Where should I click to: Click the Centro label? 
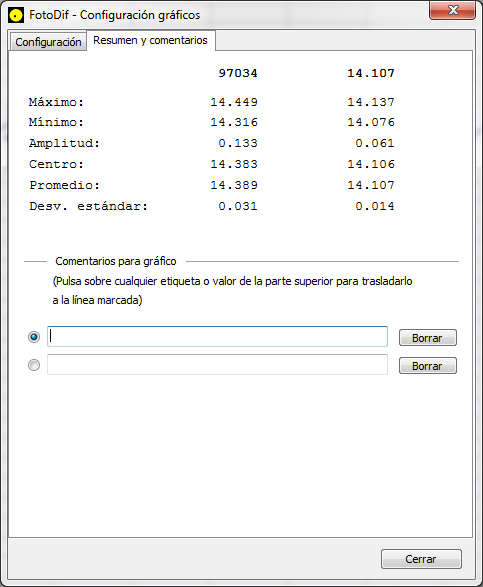coord(57,164)
